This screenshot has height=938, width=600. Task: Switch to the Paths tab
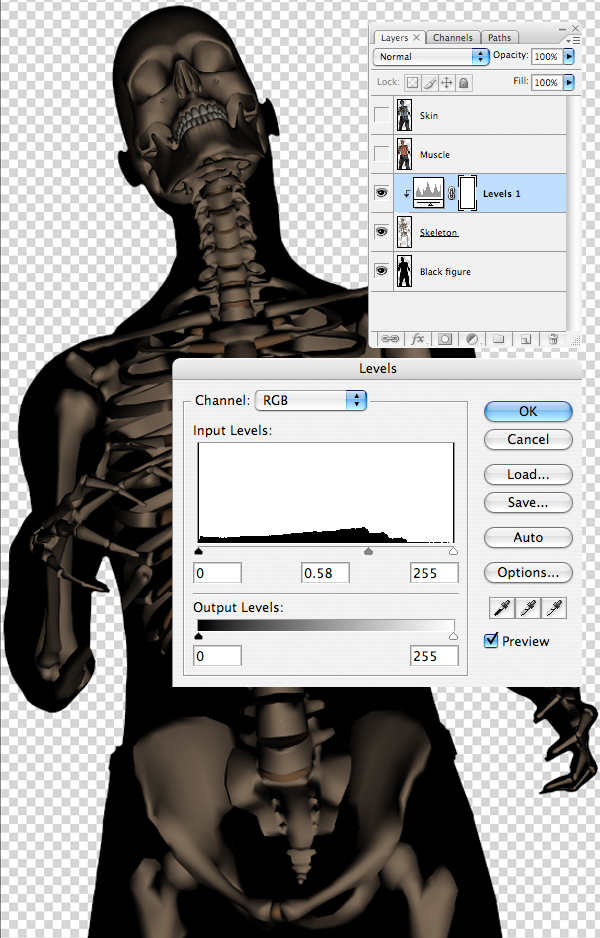pyautogui.click(x=500, y=38)
